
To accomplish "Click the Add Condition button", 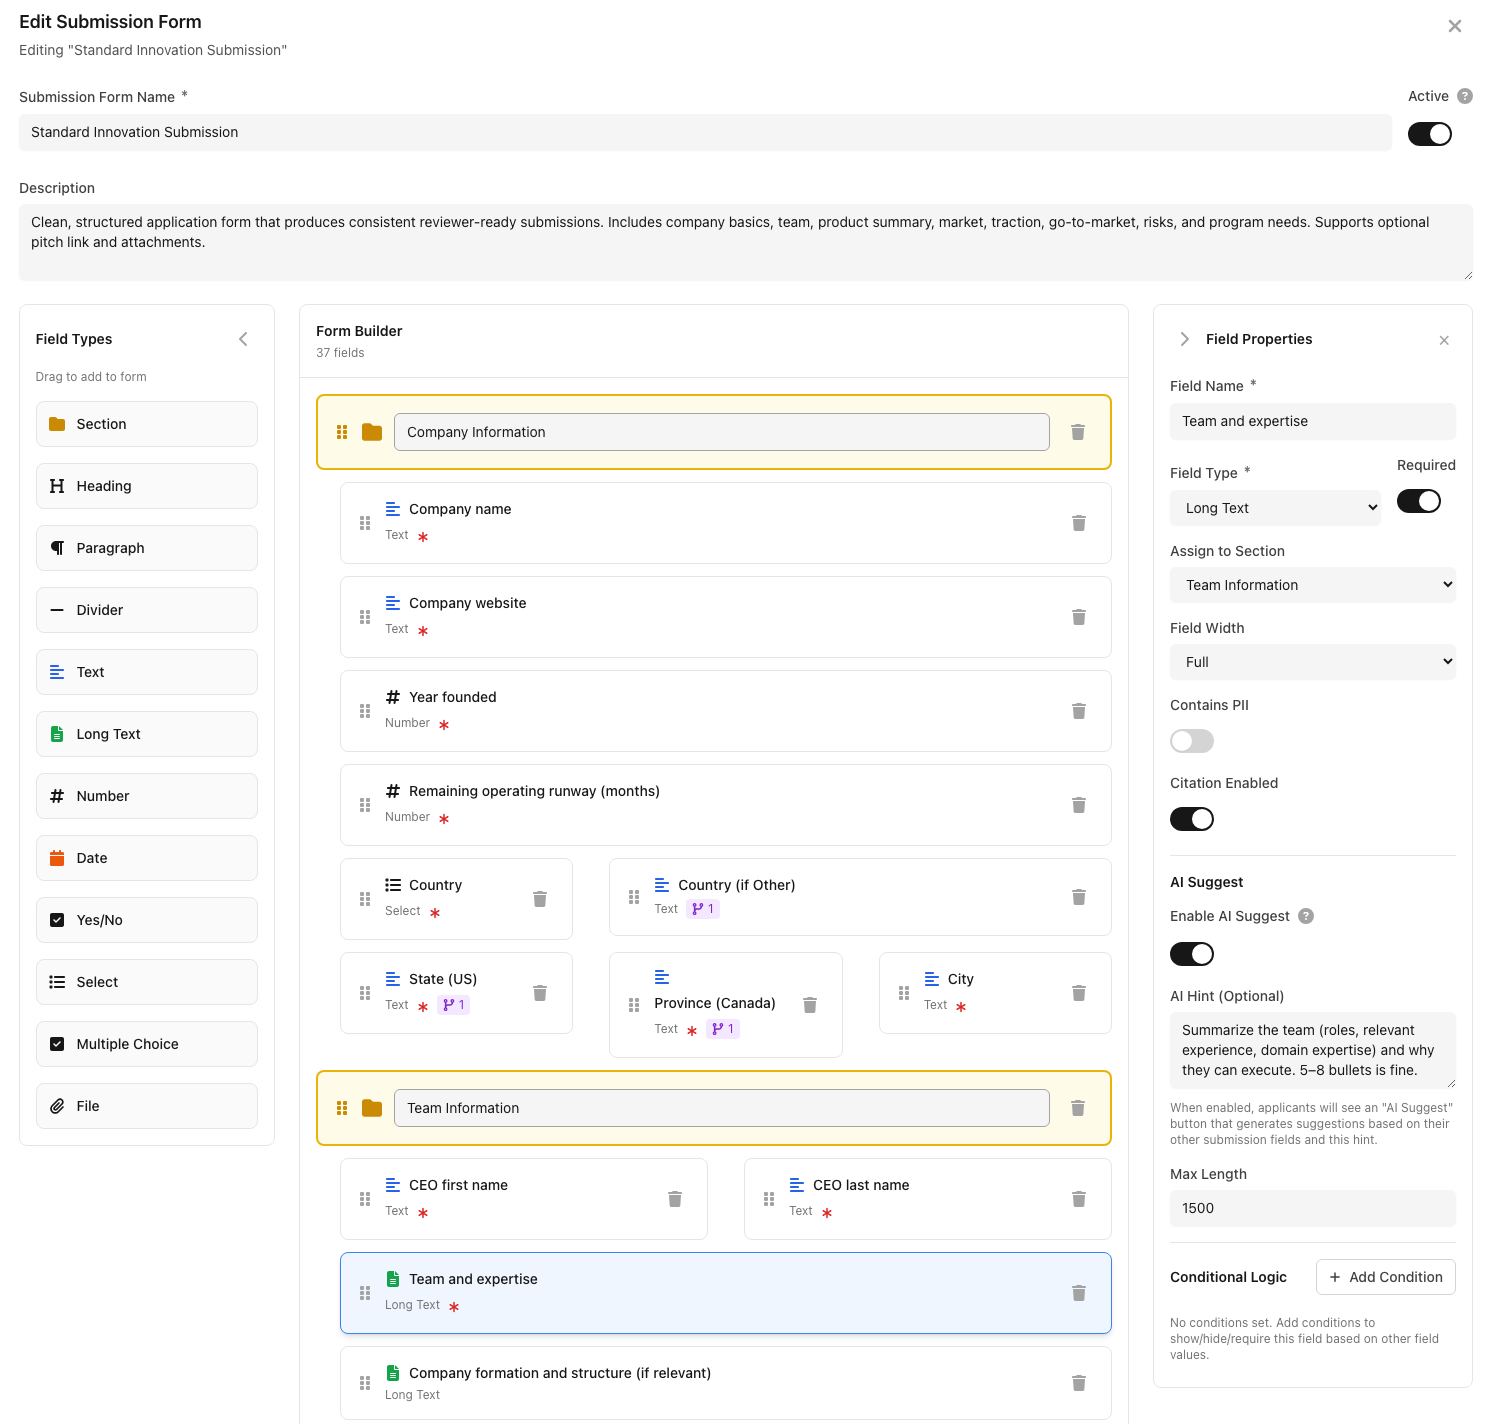I will pyautogui.click(x=1385, y=1277).
